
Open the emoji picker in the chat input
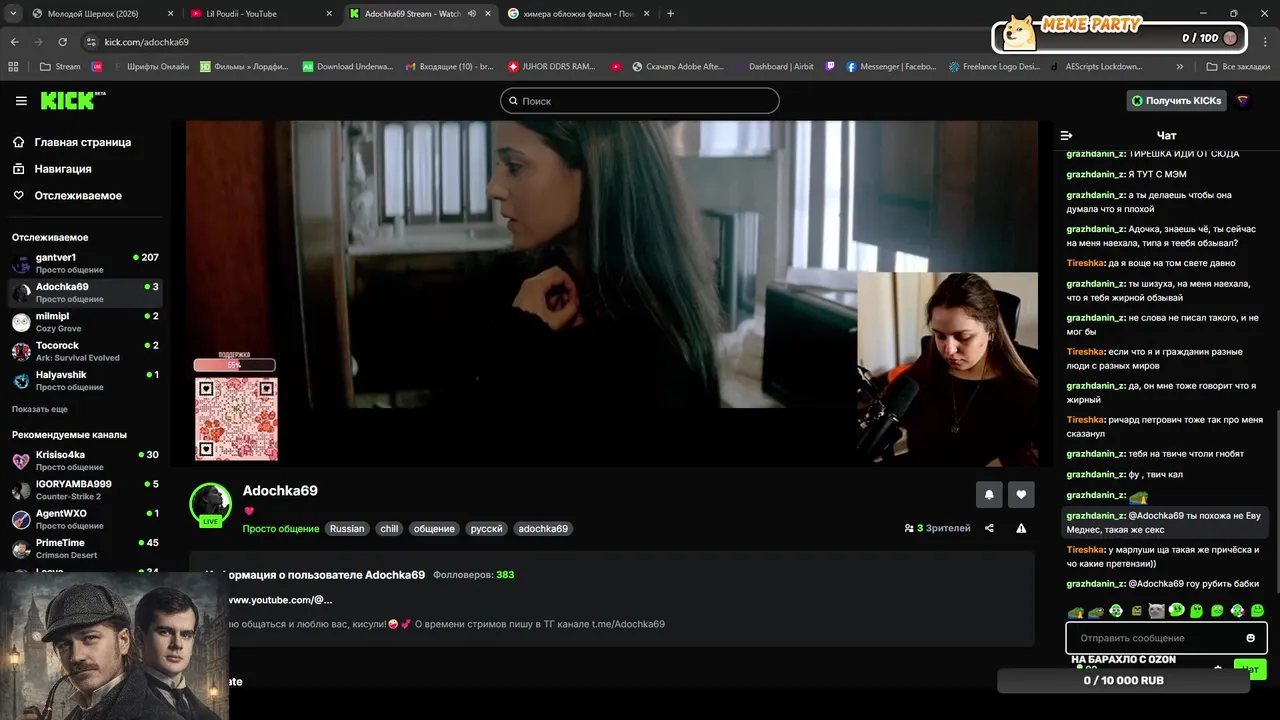click(x=1250, y=638)
